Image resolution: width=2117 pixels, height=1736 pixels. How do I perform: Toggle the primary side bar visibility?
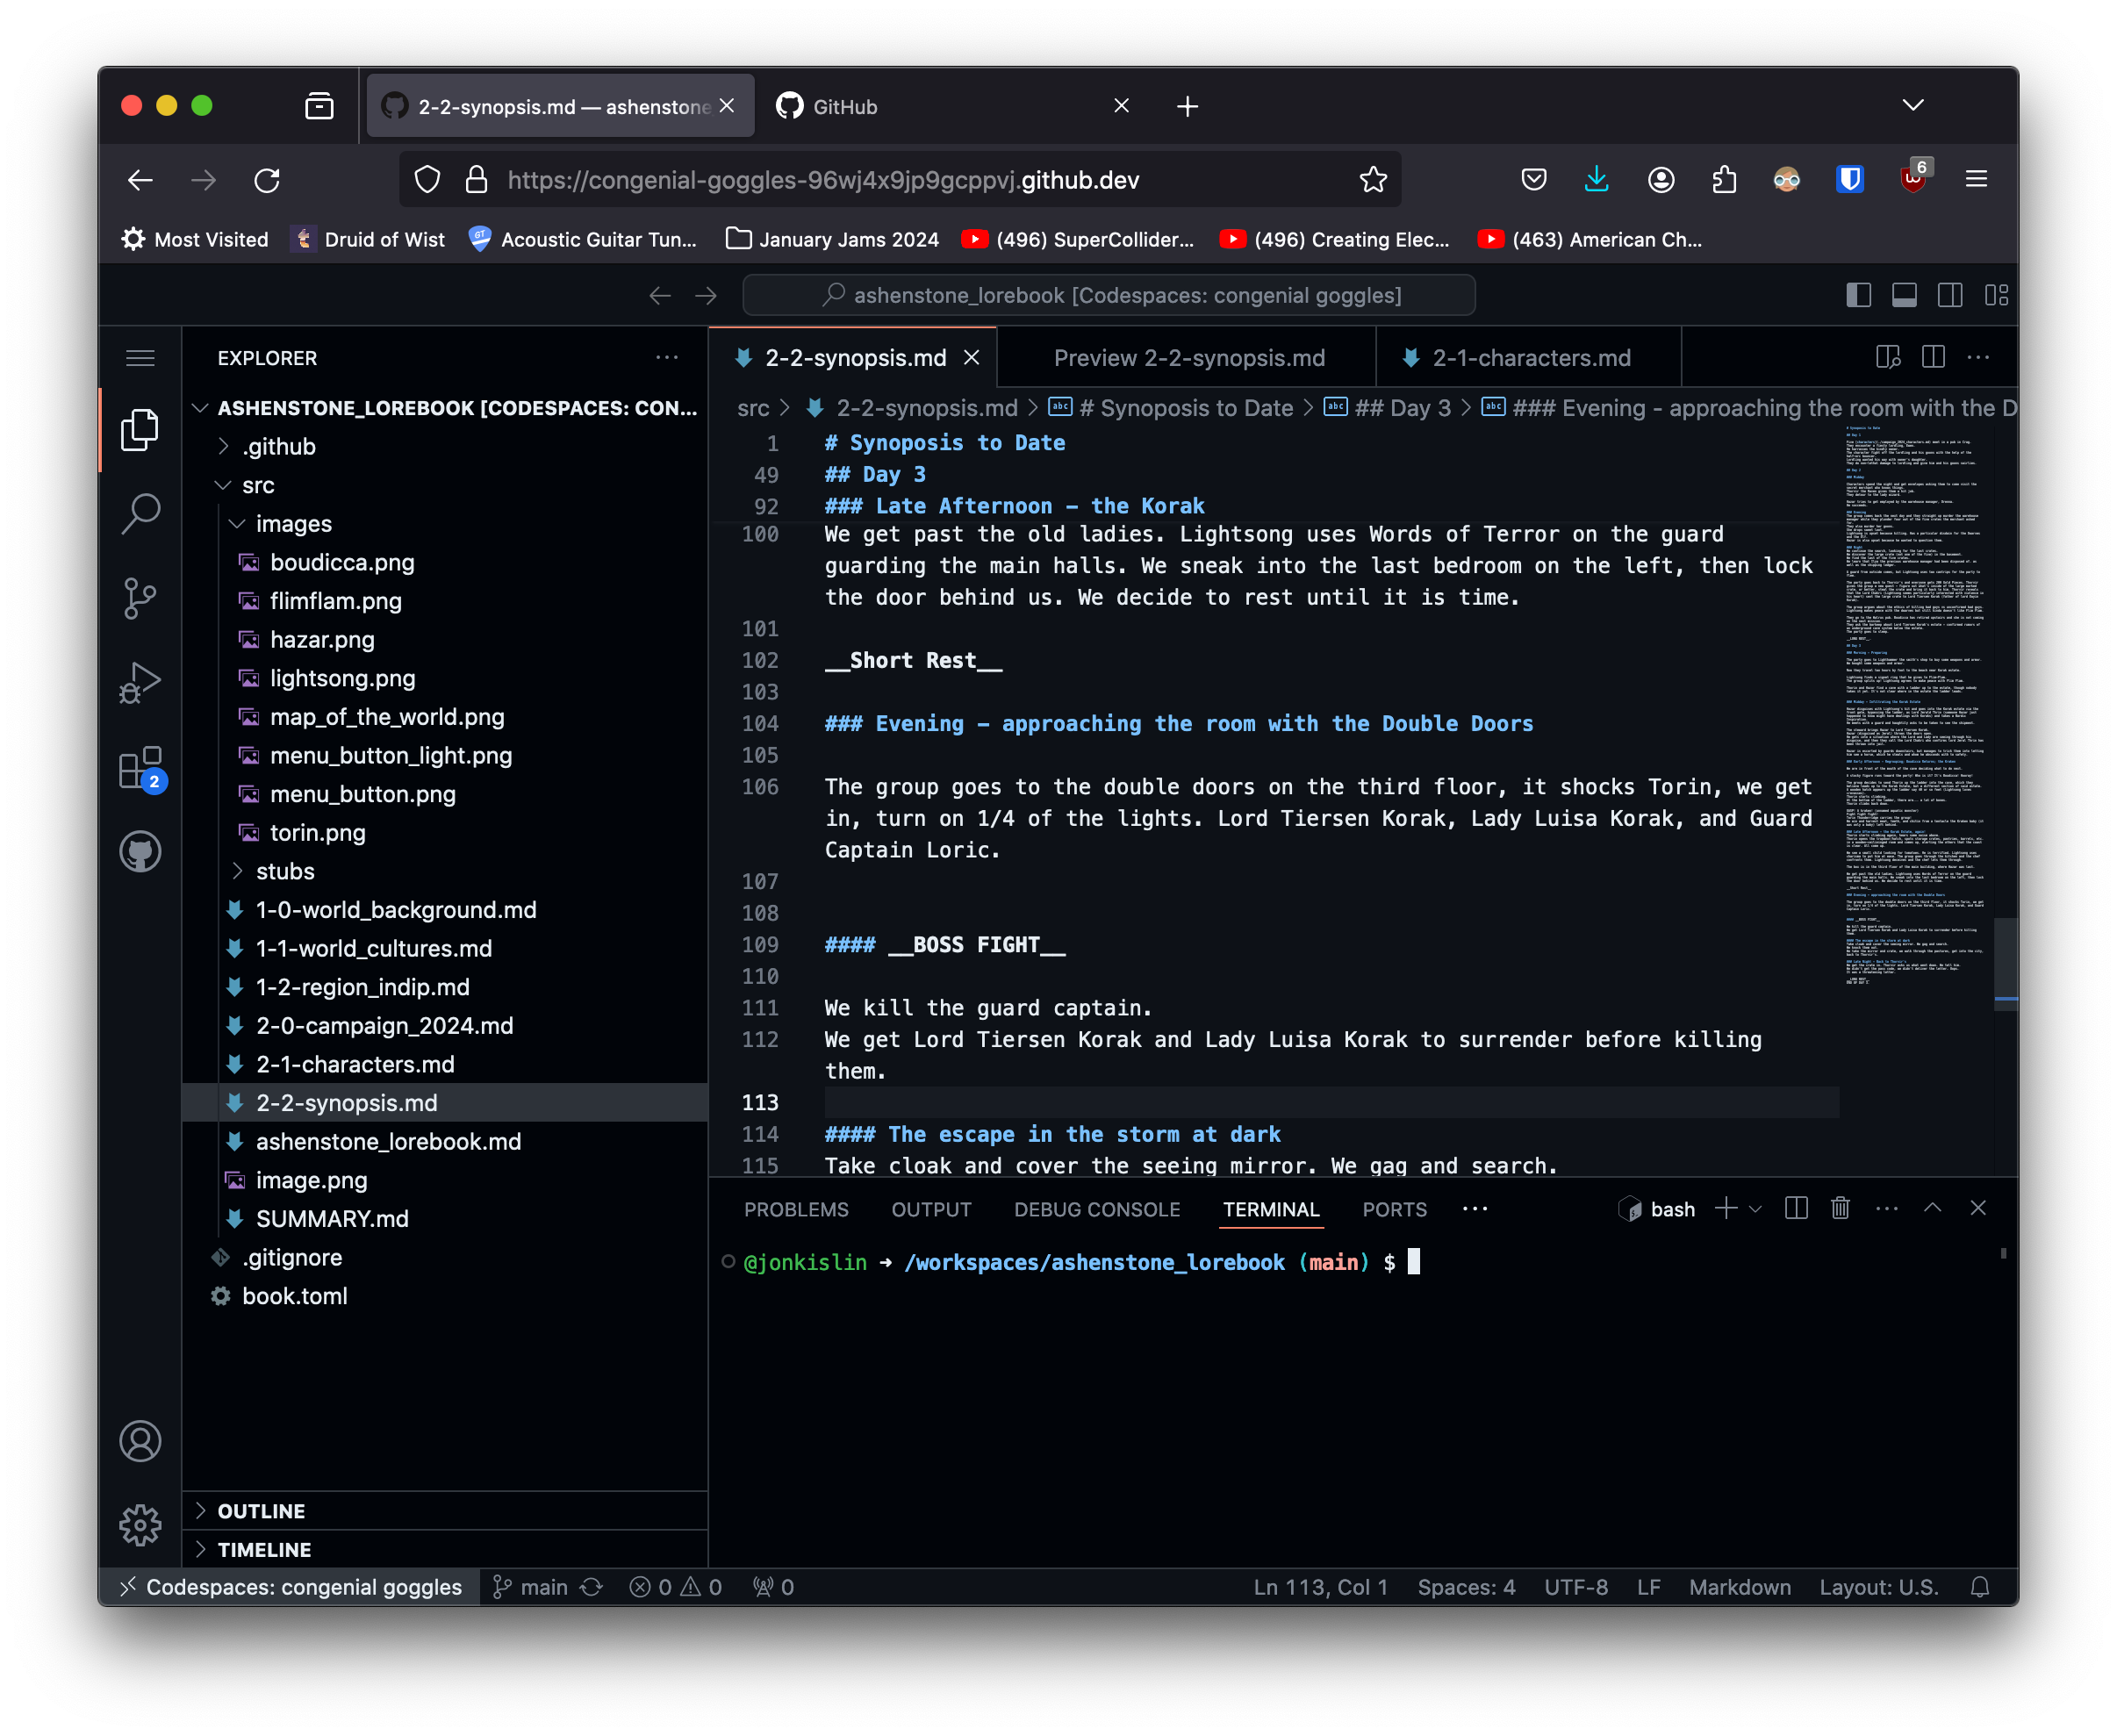(1858, 295)
